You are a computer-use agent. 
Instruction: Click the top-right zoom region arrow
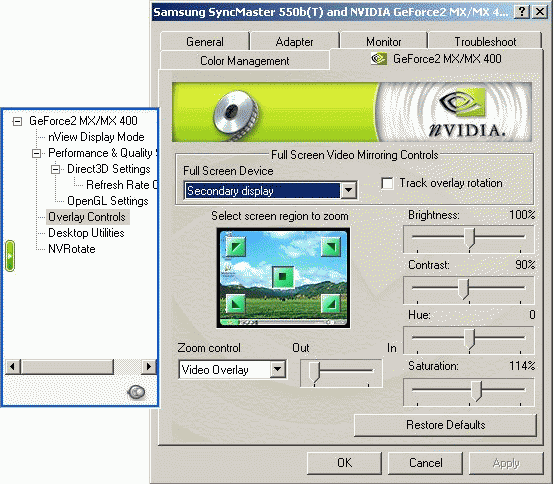click(x=331, y=246)
